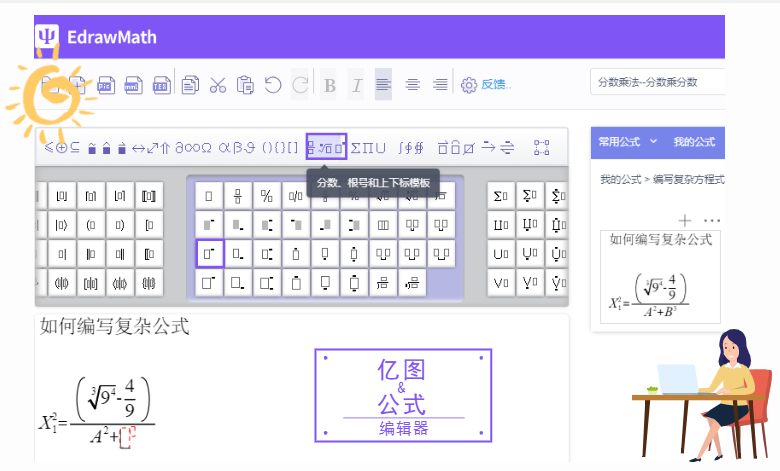Select left text alignment

(383, 85)
